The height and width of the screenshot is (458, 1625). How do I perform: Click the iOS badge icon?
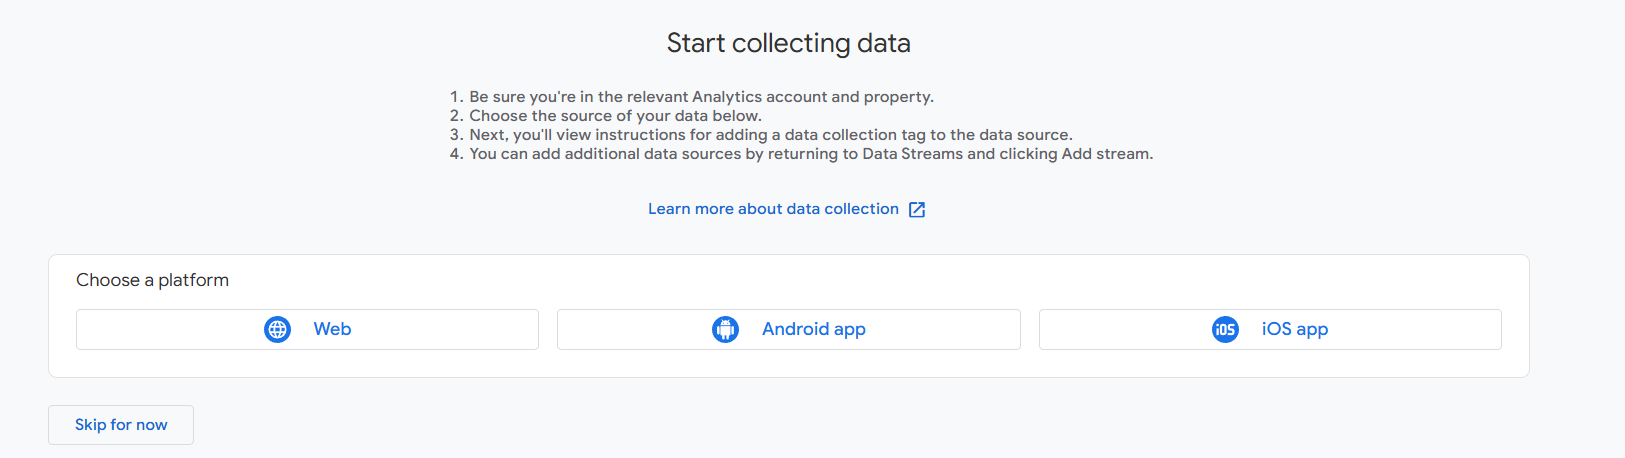point(1225,329)
